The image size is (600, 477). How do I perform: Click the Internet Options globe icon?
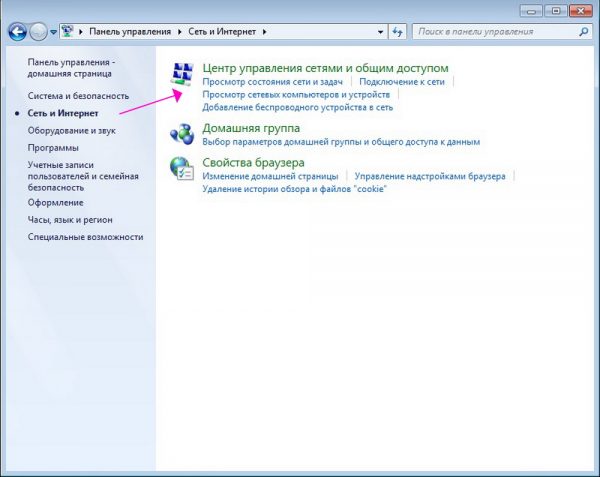tap(182, 168)
